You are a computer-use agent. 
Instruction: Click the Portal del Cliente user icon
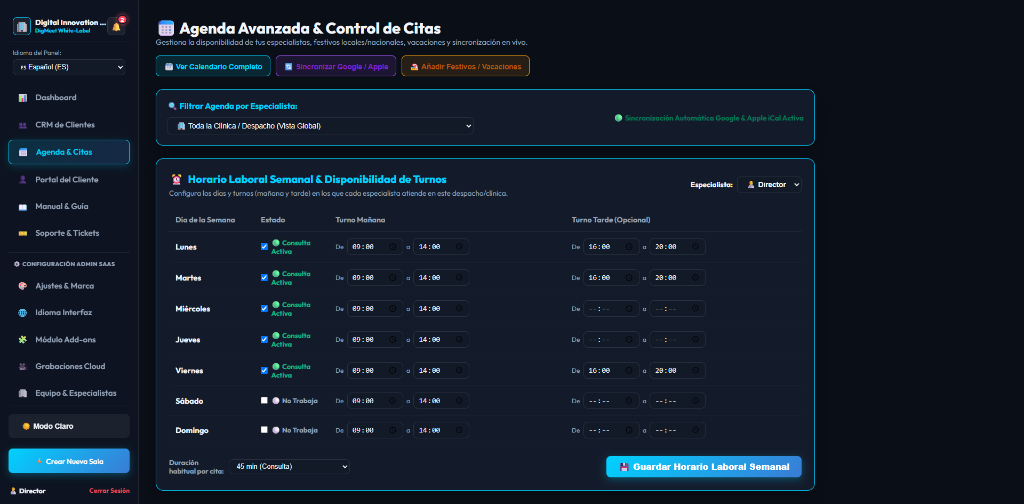click(x=23, y=180)
